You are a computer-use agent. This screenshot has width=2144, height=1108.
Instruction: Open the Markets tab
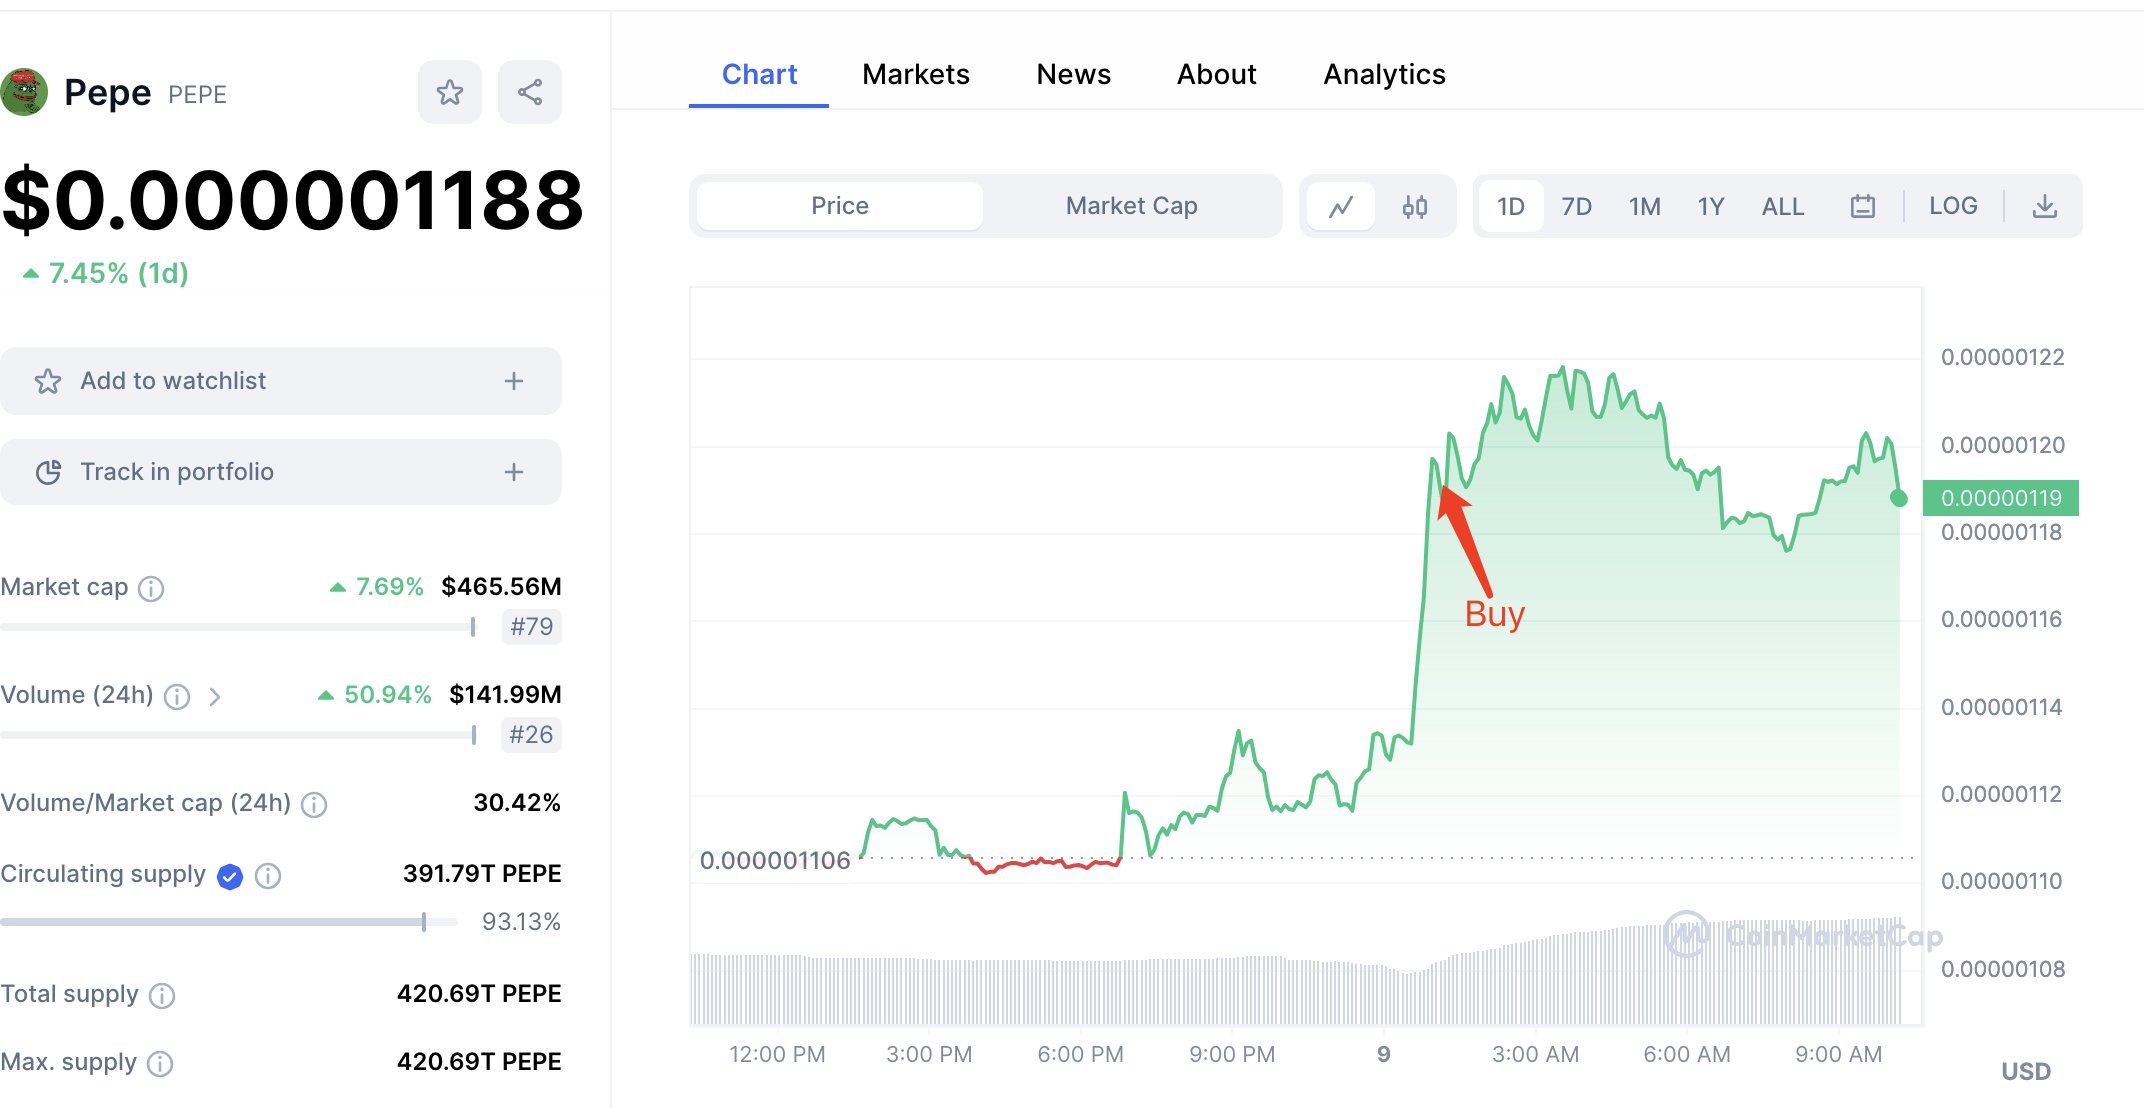coord(916,74)
